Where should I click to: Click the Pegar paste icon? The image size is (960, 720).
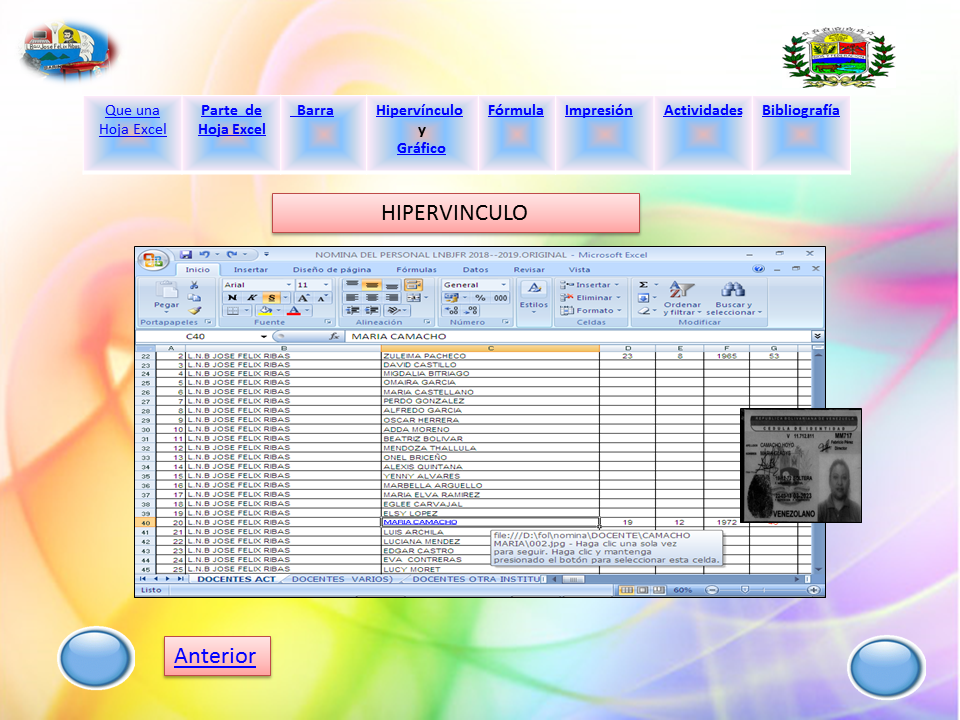[x=166, y=290]
